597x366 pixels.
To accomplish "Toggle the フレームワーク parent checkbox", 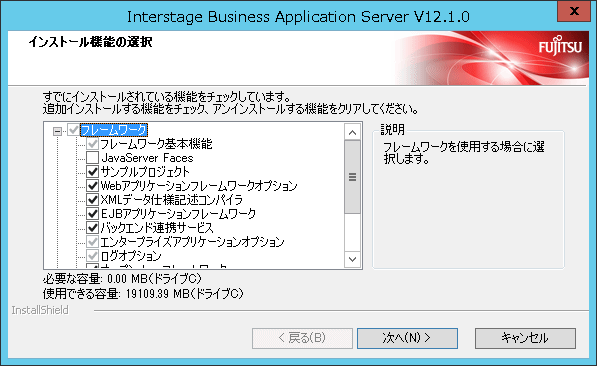I will pyautogui.click(x=73, y=130).
